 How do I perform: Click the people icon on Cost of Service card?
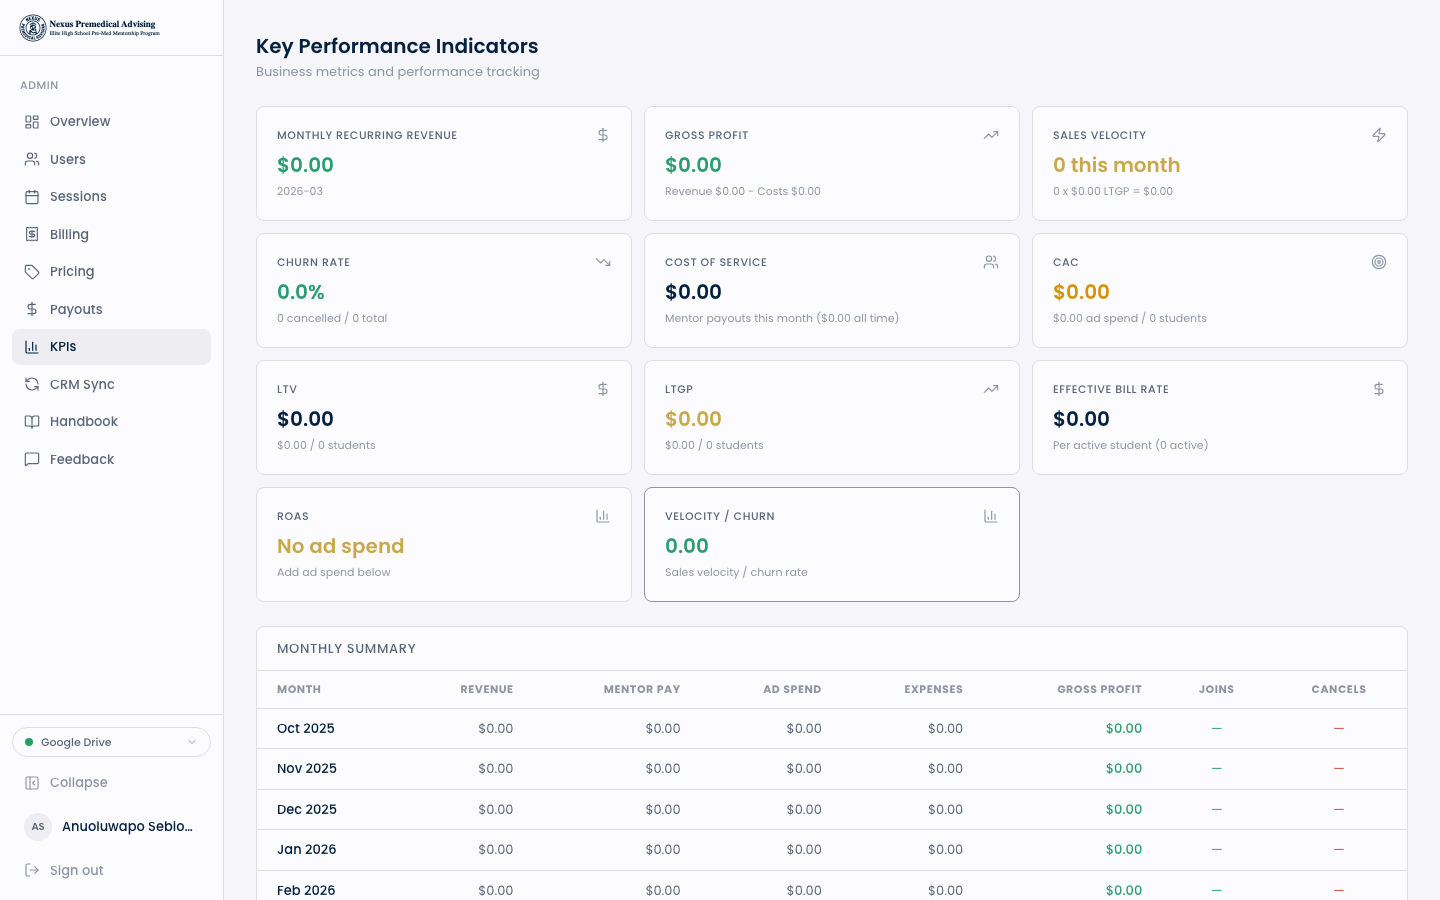pos(991,262)
